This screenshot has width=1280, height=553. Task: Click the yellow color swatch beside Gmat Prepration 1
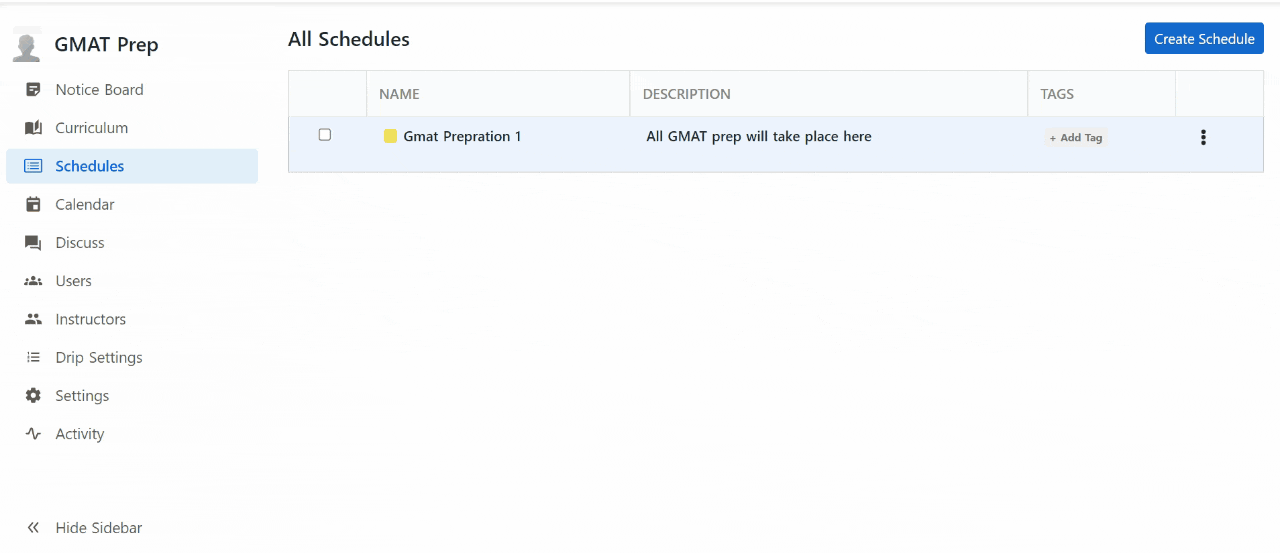(391, 136)
